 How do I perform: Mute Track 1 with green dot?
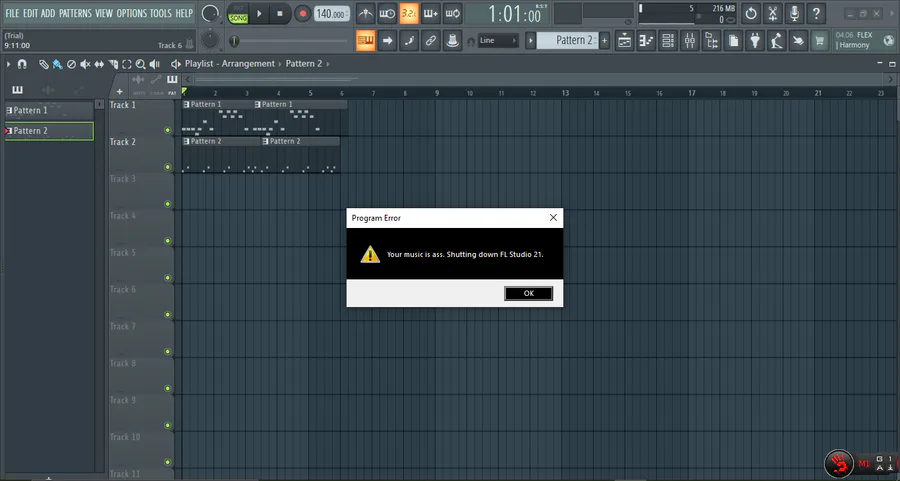(168, 130)
